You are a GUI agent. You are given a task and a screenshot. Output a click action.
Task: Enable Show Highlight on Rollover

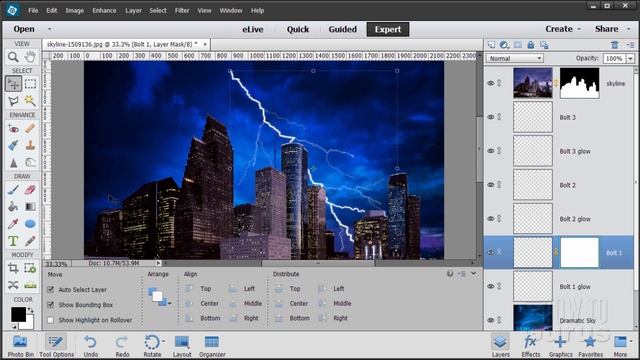point(51,320)
